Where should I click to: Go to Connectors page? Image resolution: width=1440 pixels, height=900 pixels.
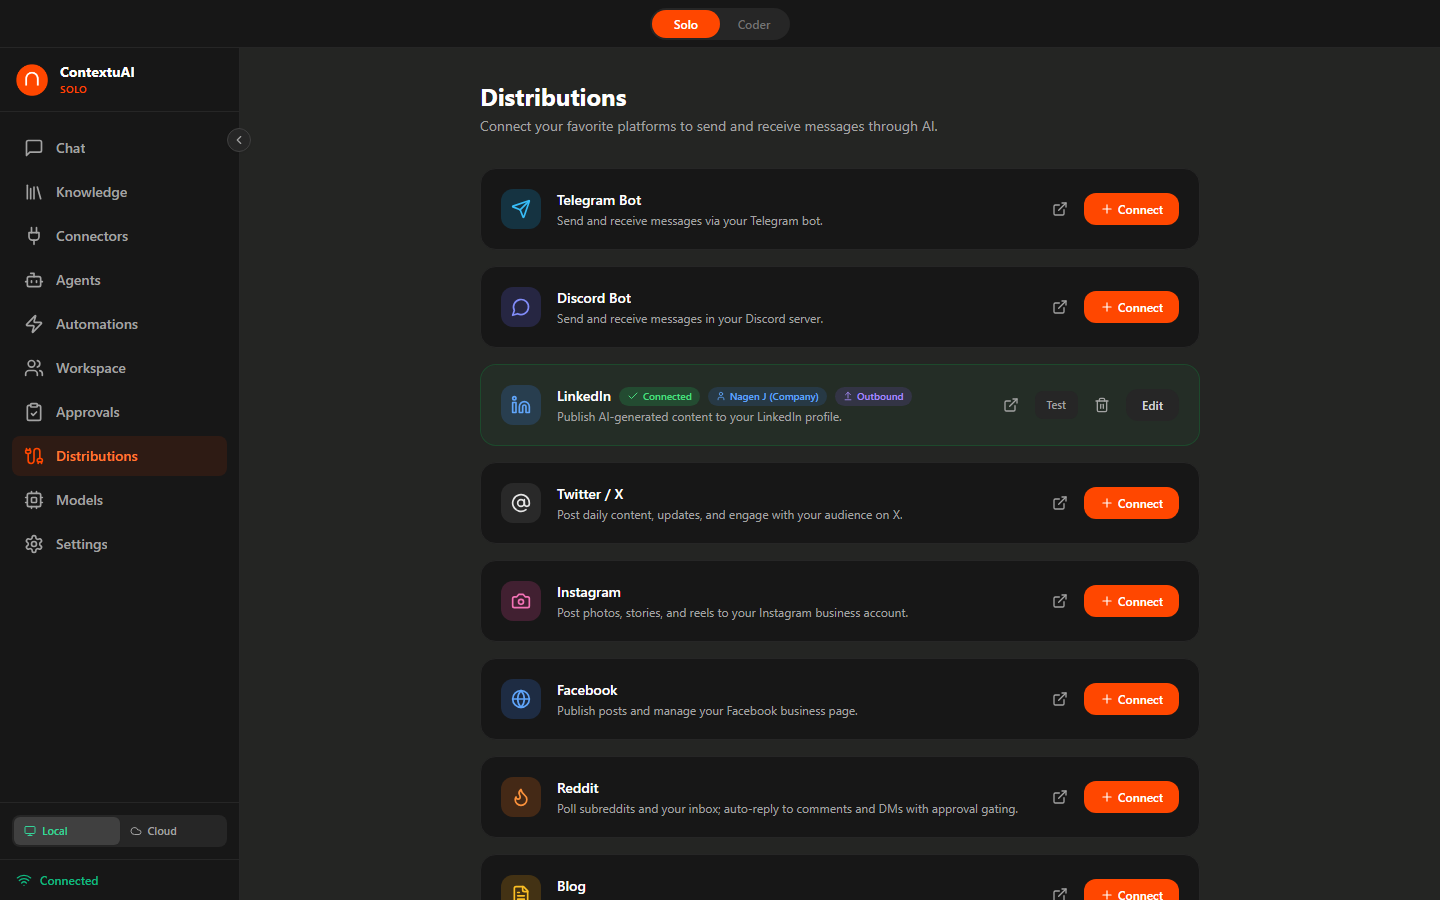(x=119, y=236)
